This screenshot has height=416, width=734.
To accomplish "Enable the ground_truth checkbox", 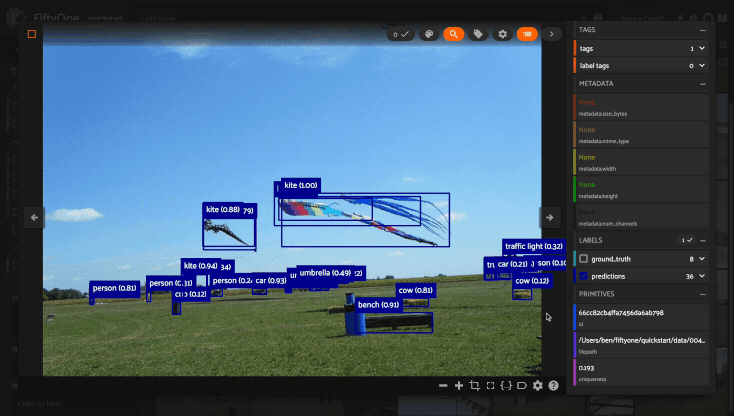I will click(583, 258).
